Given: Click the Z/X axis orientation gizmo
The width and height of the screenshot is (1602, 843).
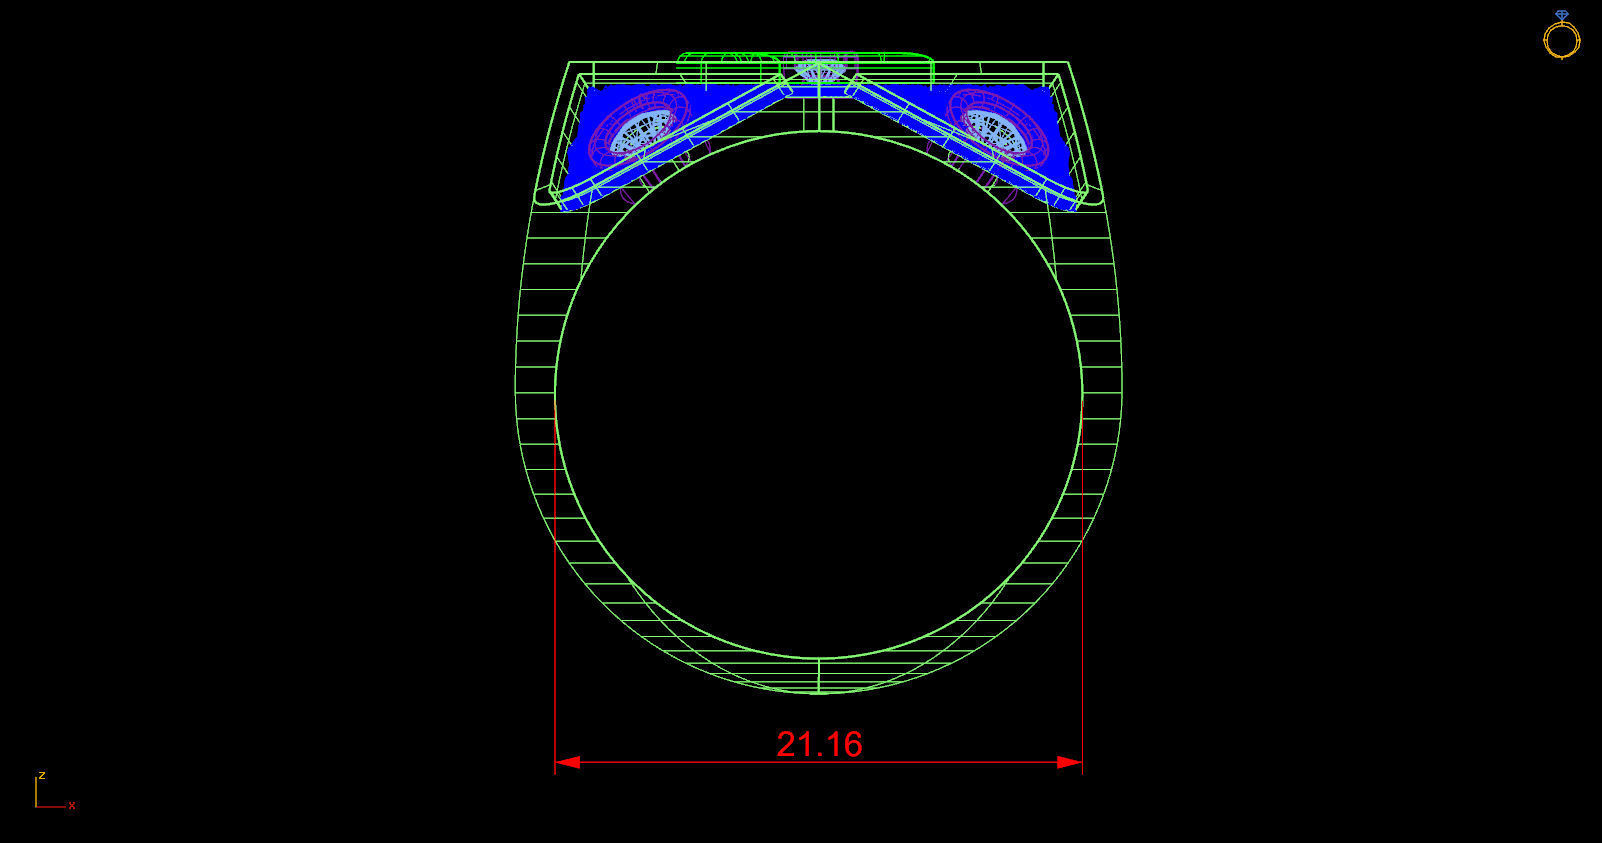Looking at the screenshot, I should [55, 791].
